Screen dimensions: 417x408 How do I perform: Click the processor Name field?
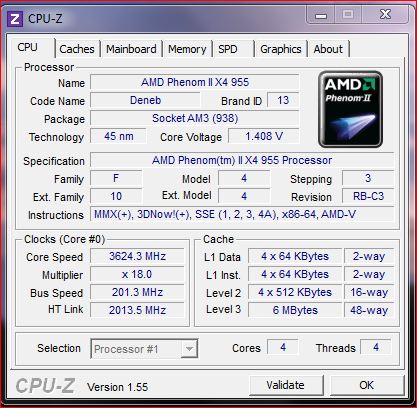[195, 82]
